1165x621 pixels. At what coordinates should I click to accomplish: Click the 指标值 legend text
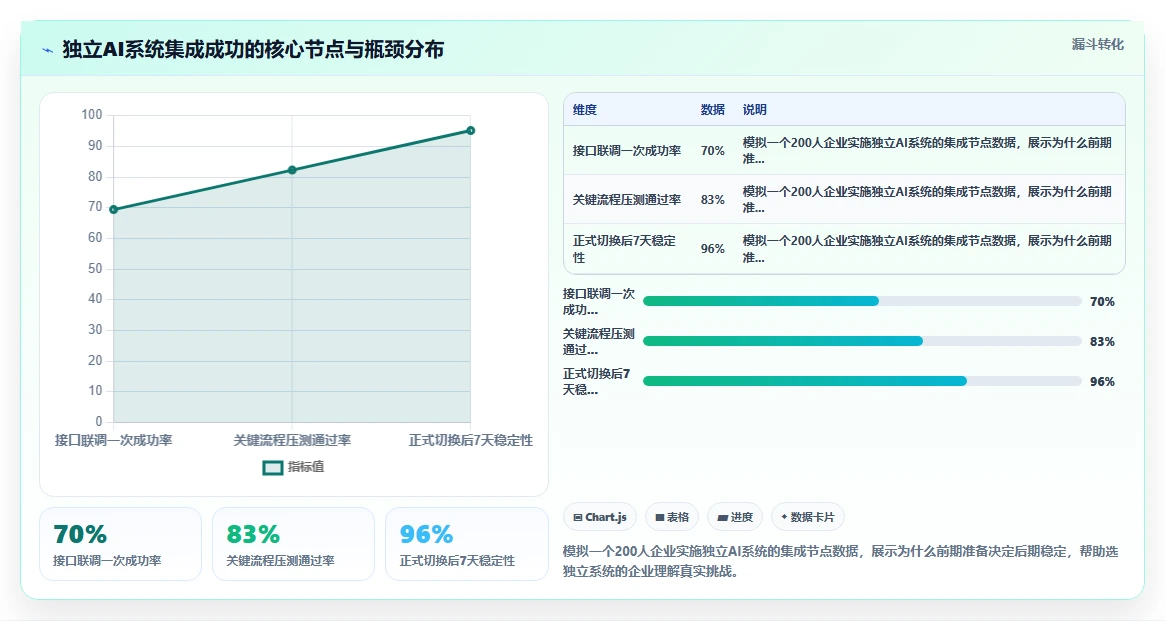306,466
